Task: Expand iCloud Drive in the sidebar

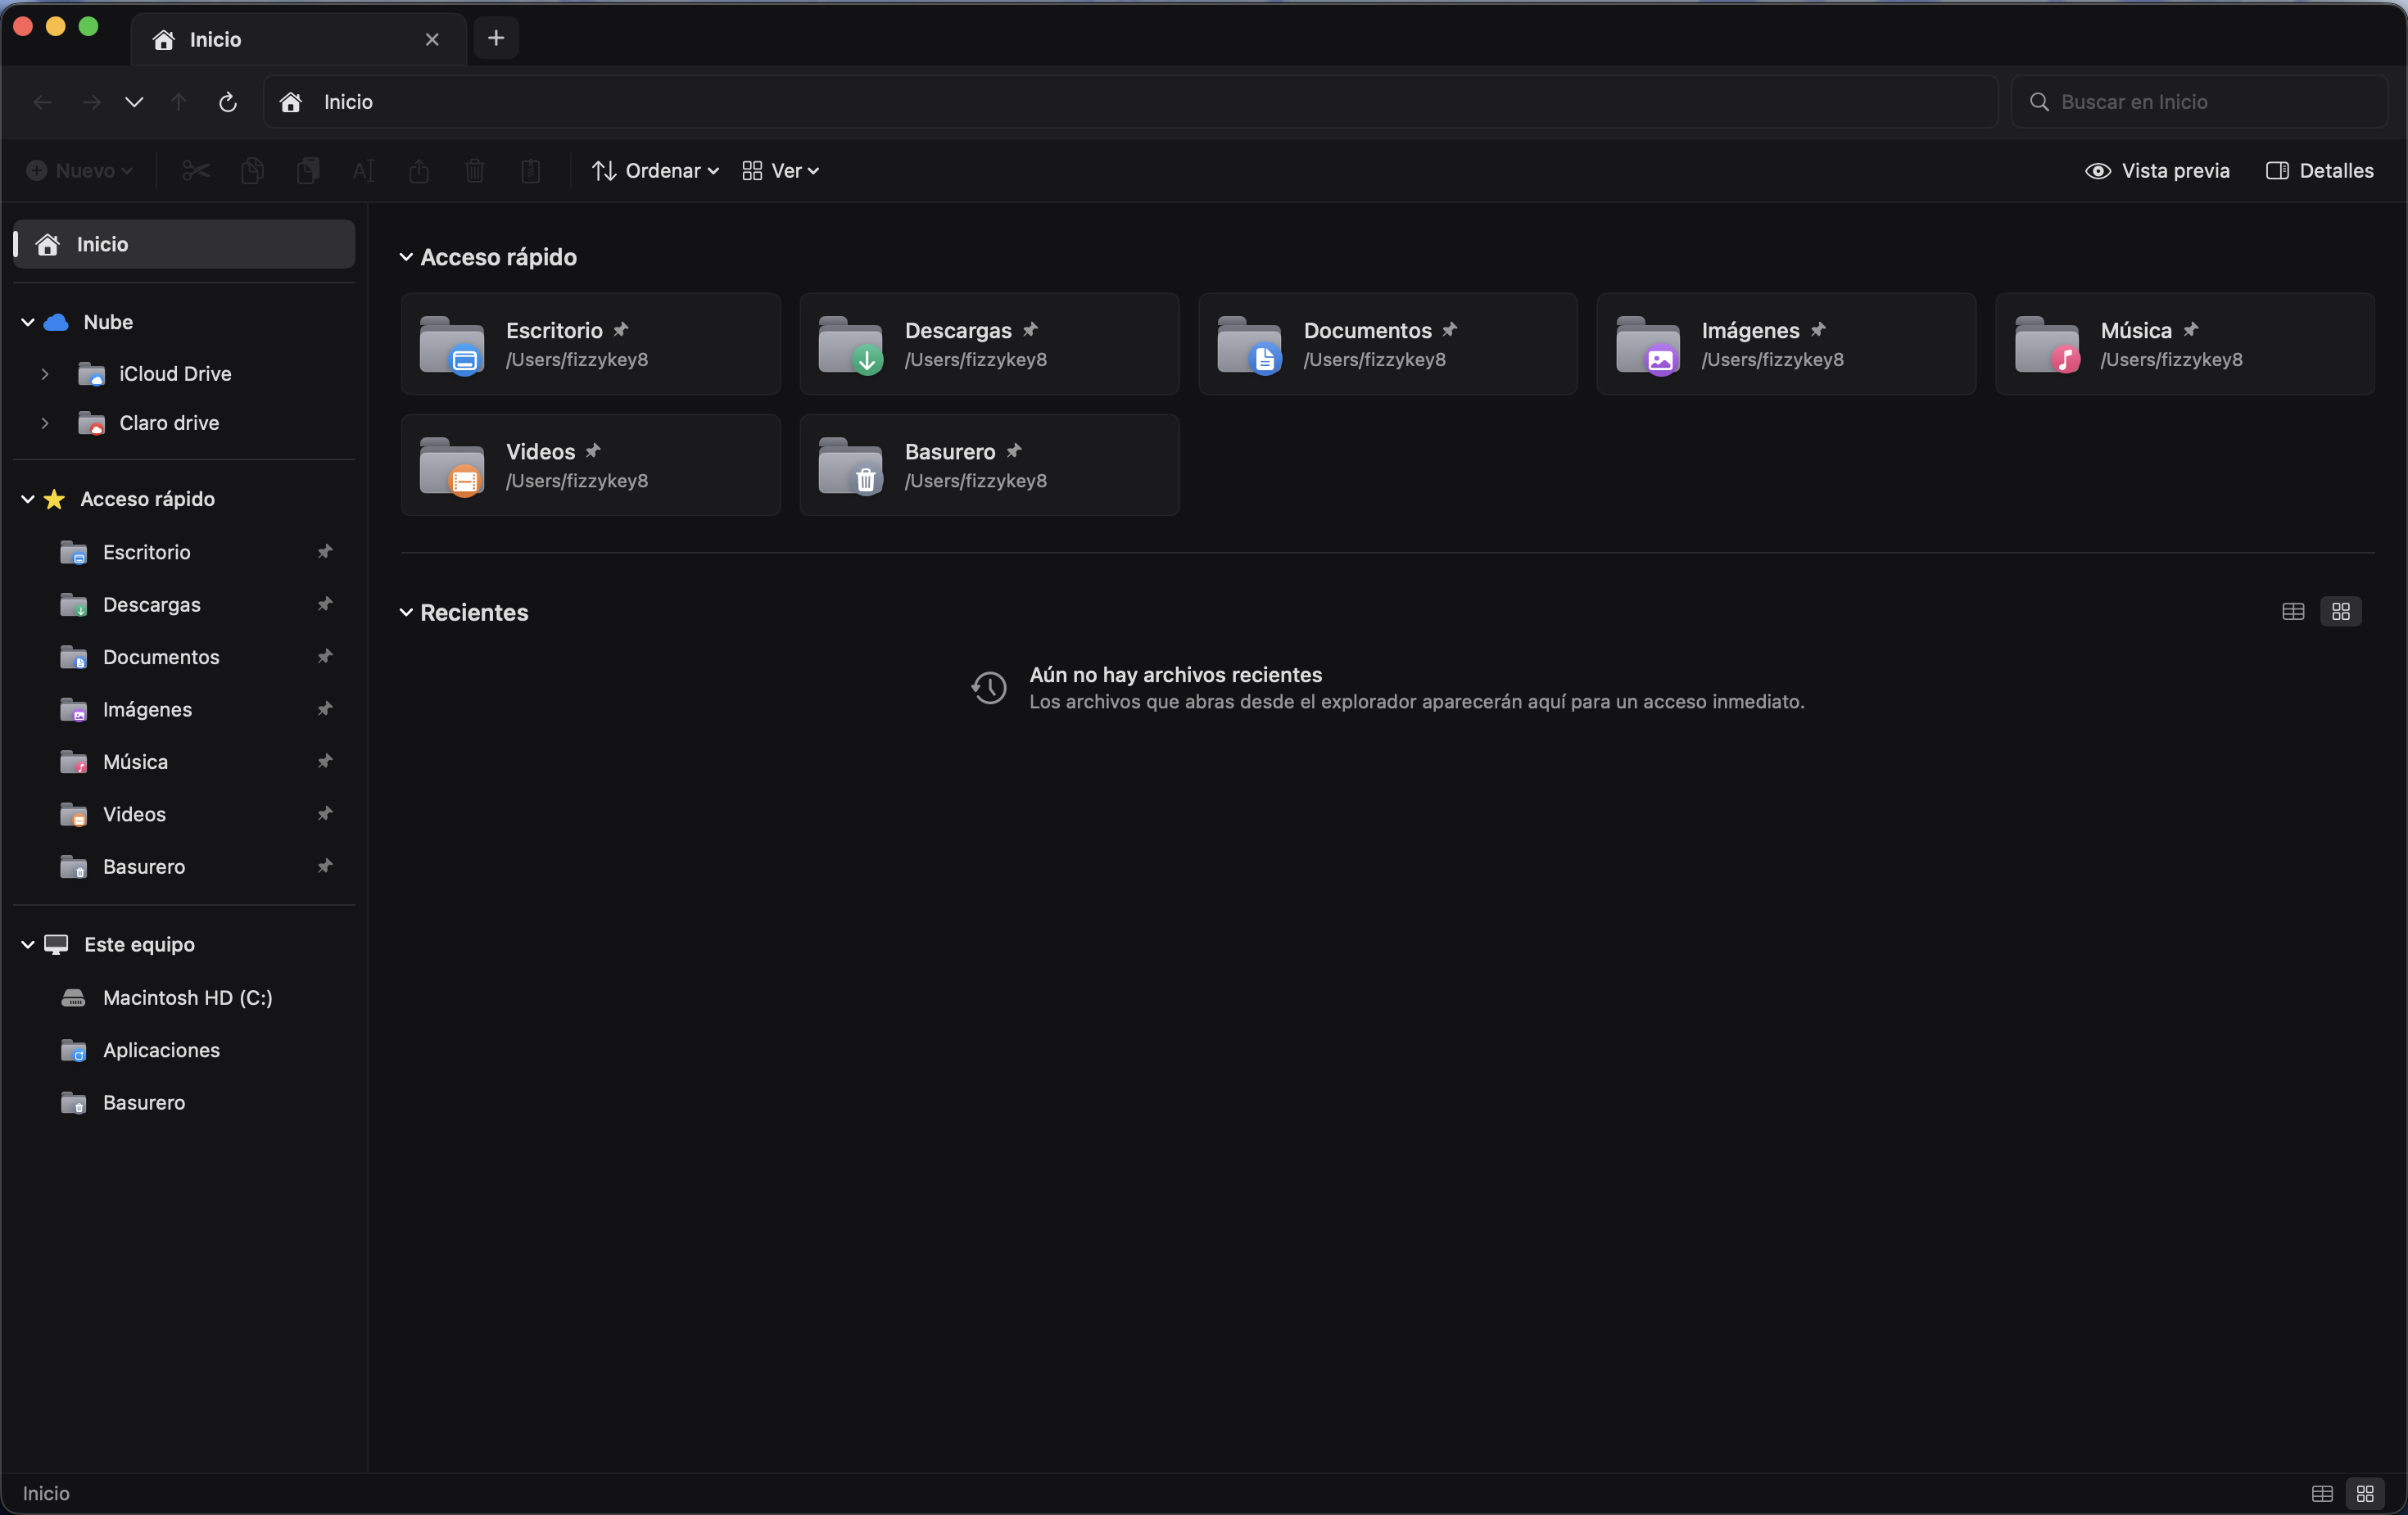Action: tap(45, 374)
